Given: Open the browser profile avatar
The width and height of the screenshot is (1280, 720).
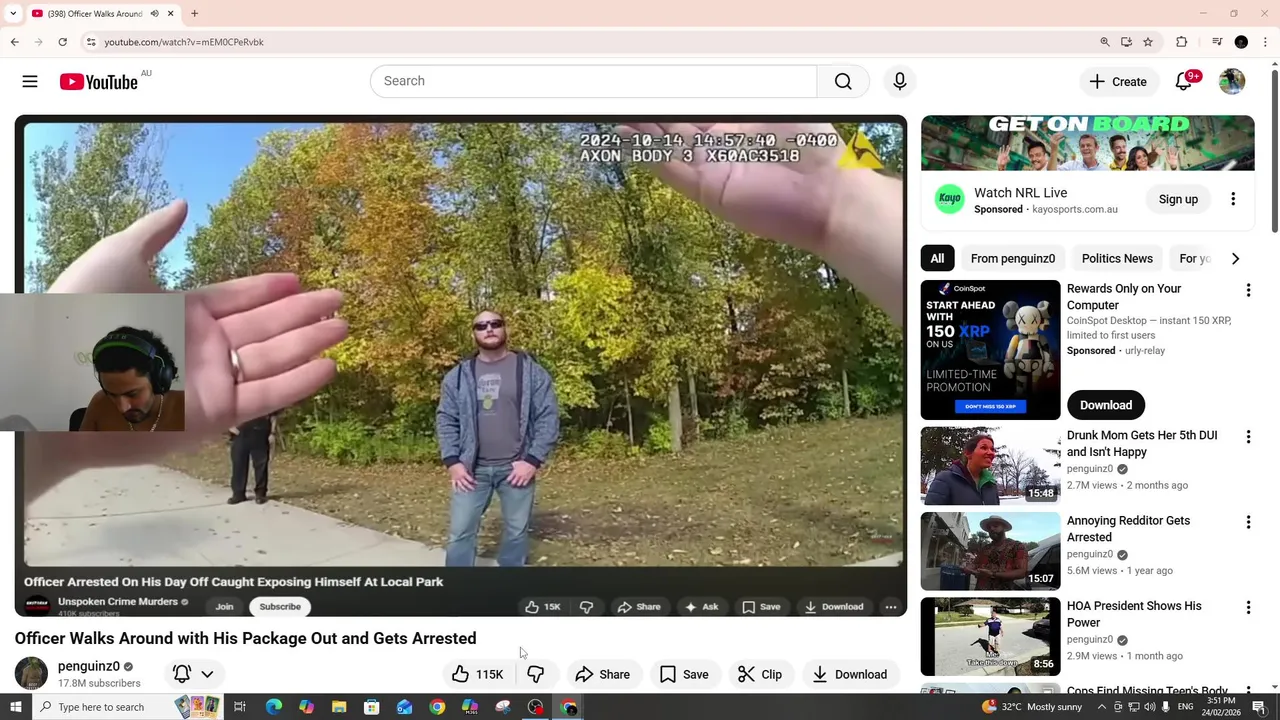Looking at the screenshot, I should (x=1241, y=42).
